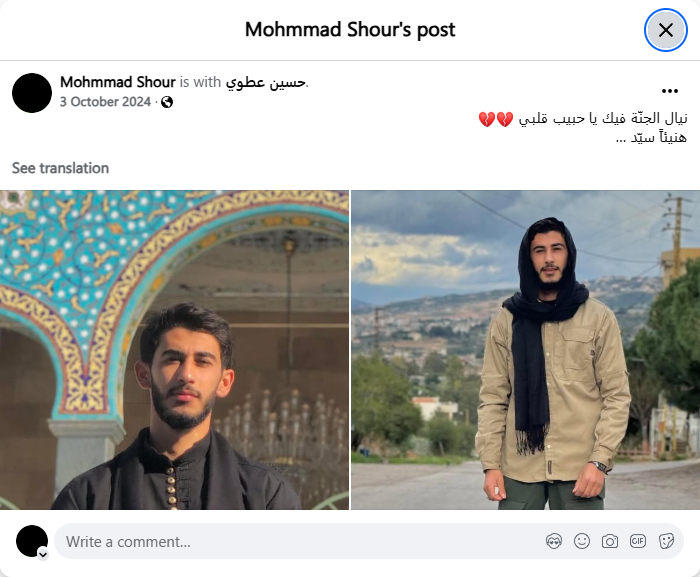The image size is (700, 577).
Task: Open the GIF picker icon
Action: click(638, 541)
